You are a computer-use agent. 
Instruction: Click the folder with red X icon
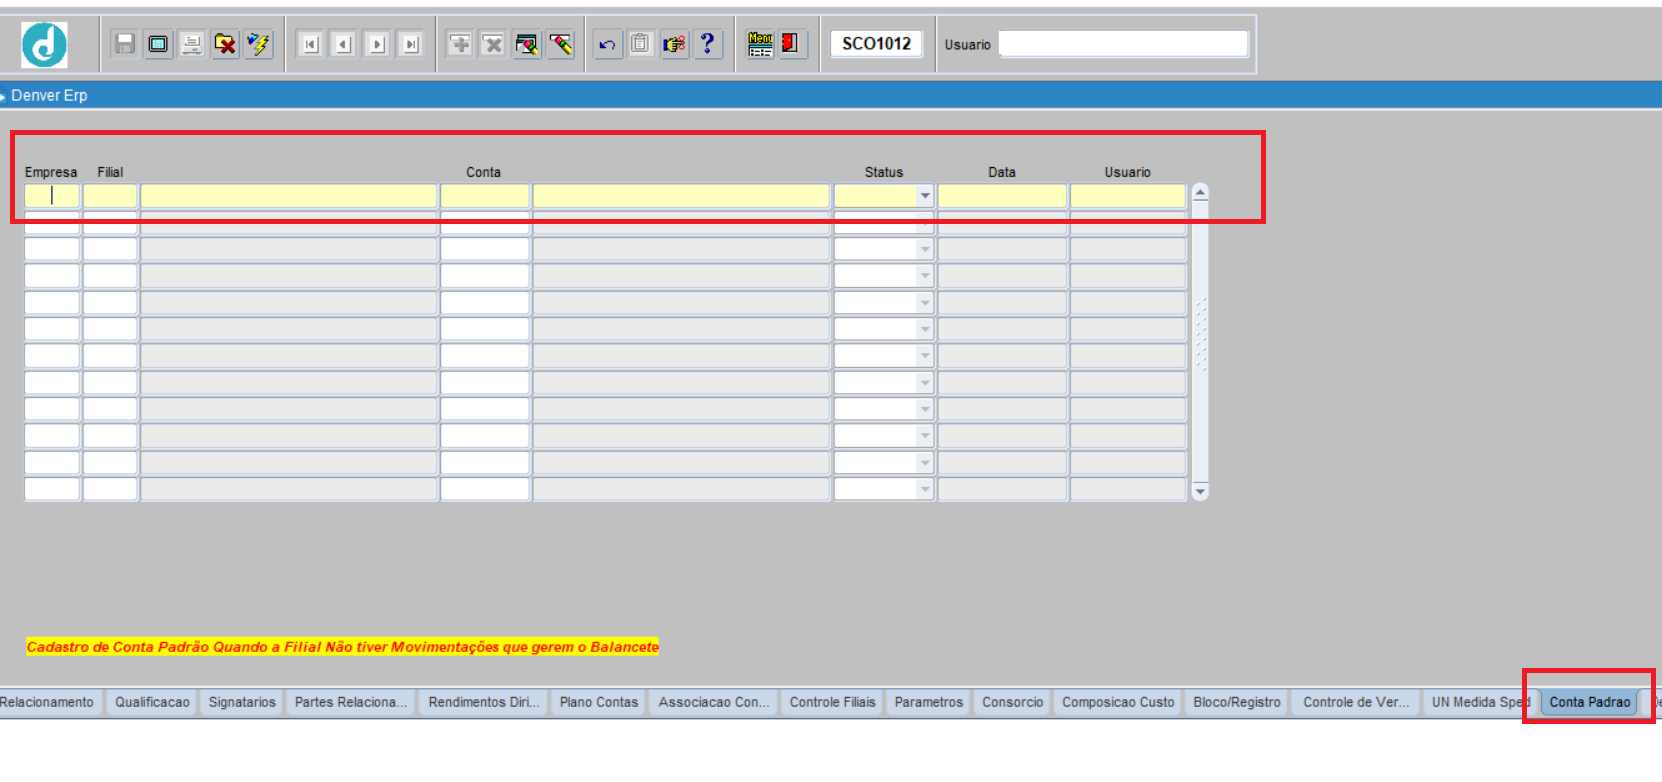click(x=226, y=44)
